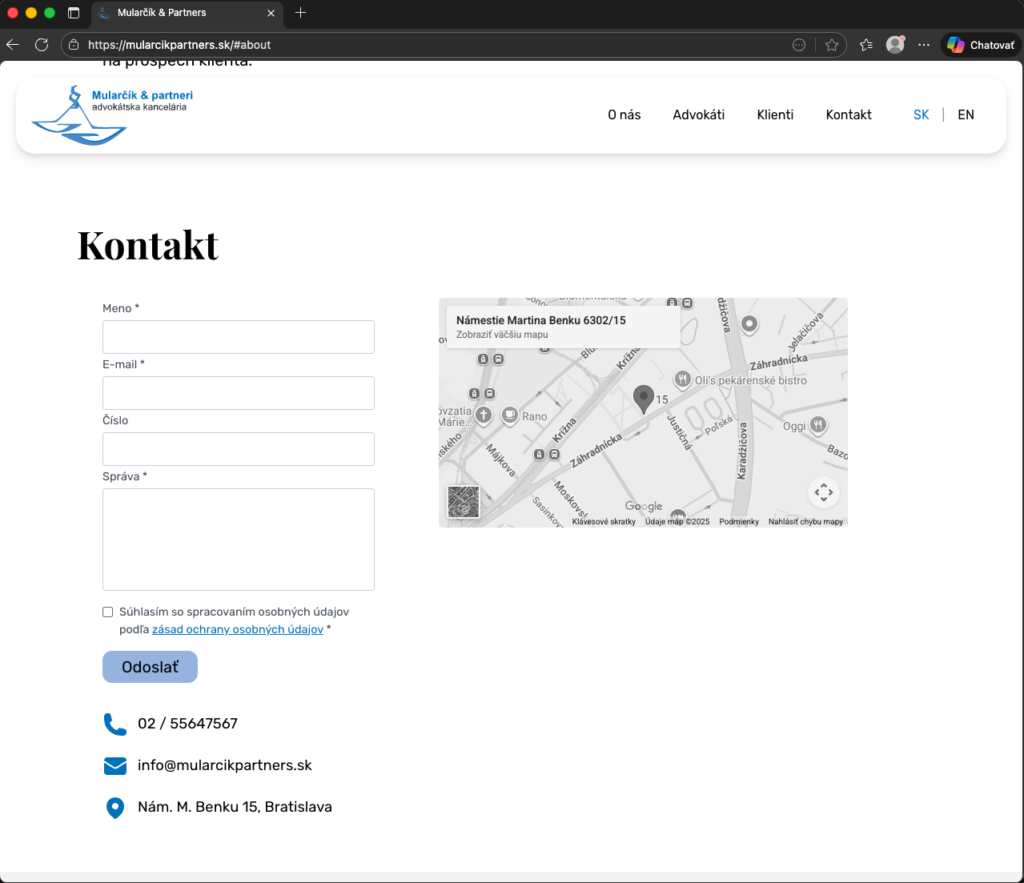Viewport: 1024px width, 883px height.
Task: Switch language to EN
Action: 966,115
